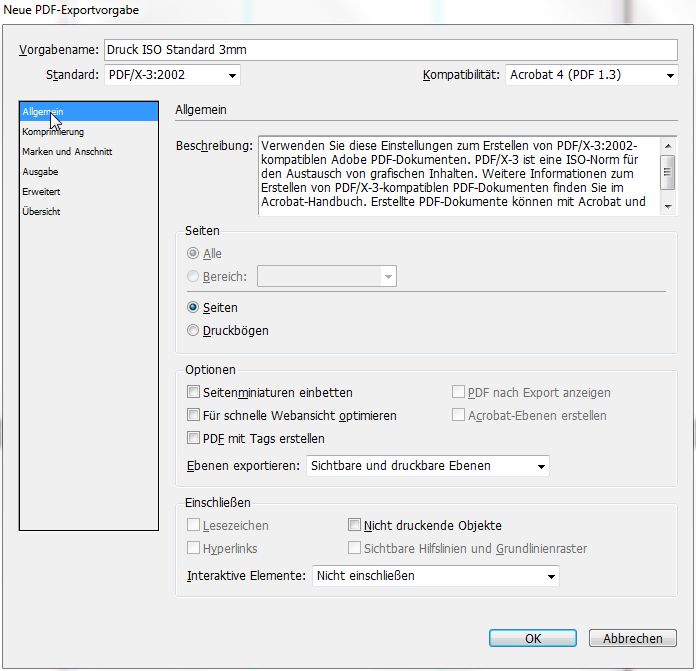Image resolution: width=696 pixels, height=671 pixels.
Task: Enable Nicht druckende Objekte checkbox
Action: [354, 525]
